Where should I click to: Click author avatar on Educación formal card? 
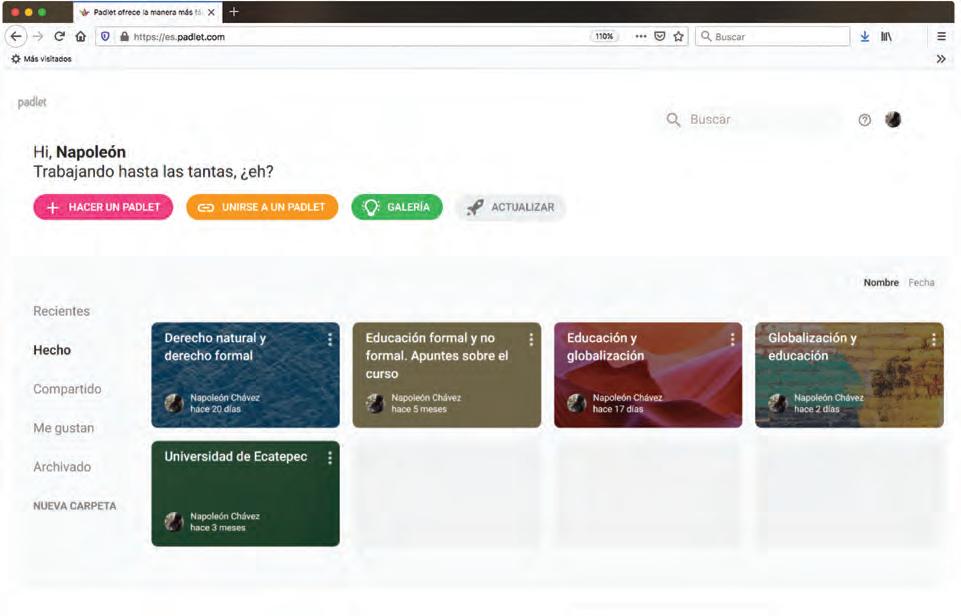pos(375,403)
